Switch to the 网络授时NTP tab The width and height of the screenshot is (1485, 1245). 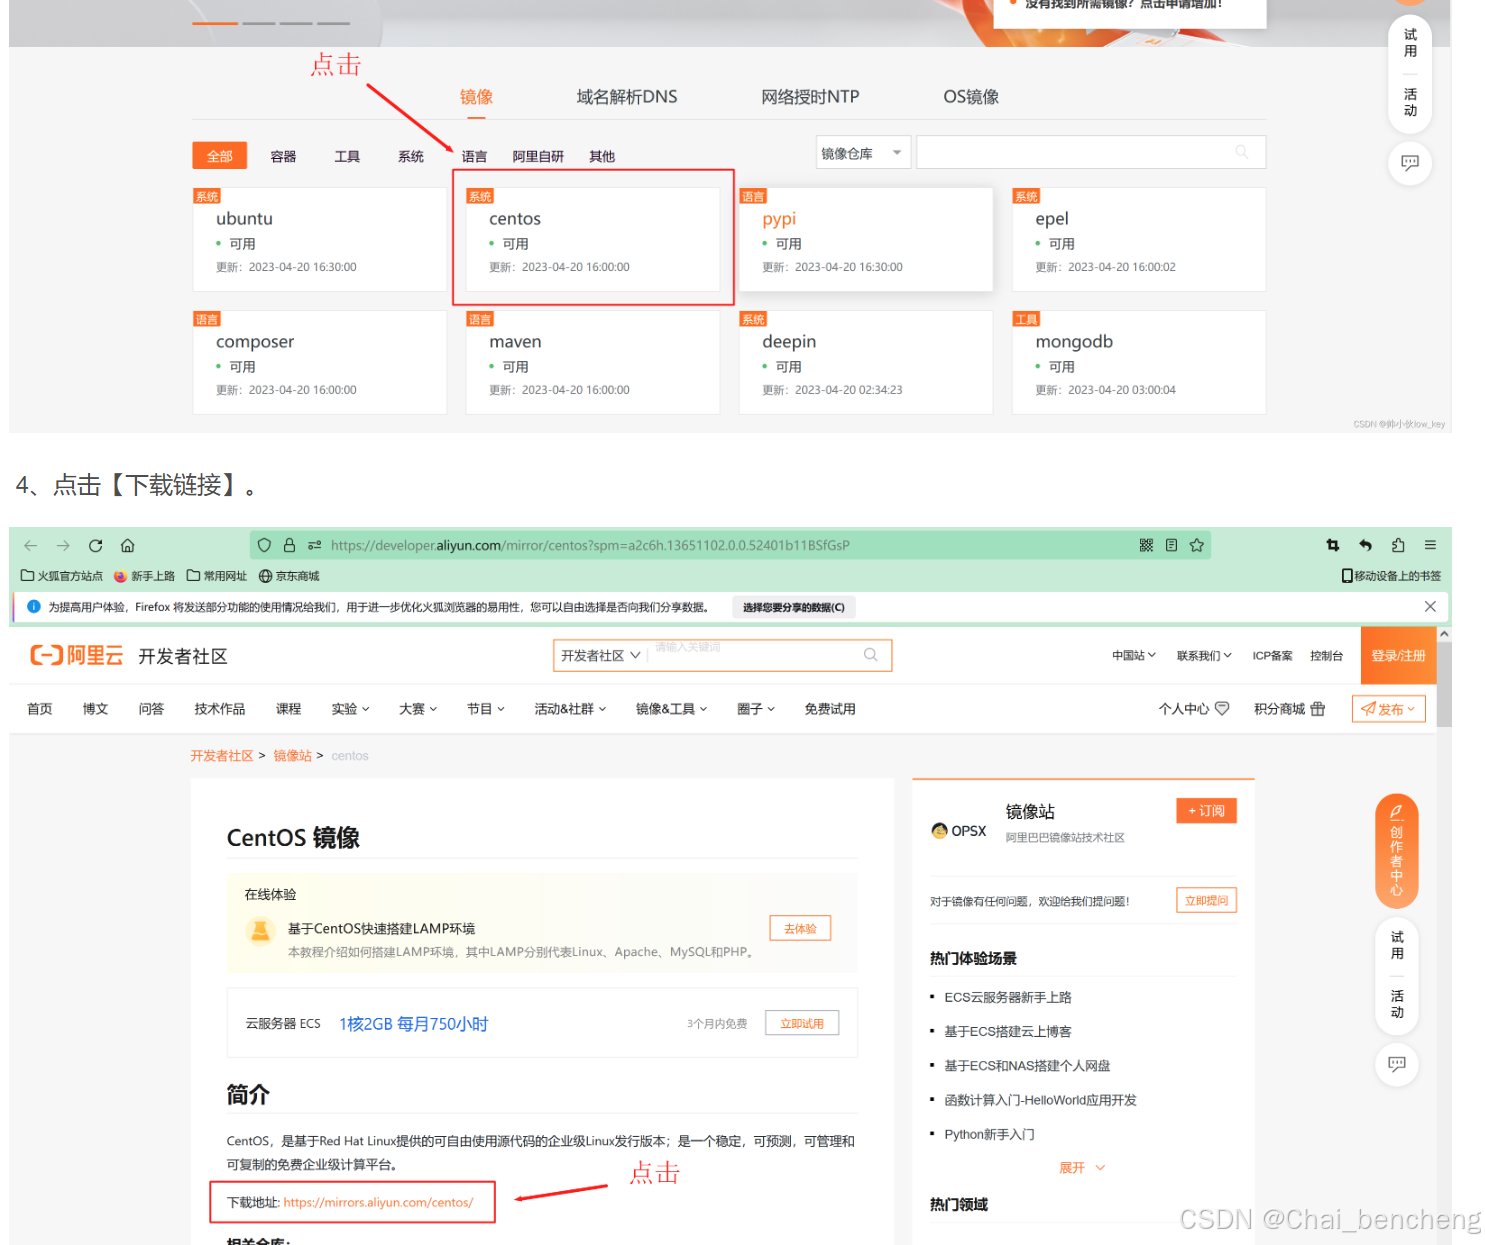coord(810,97)
